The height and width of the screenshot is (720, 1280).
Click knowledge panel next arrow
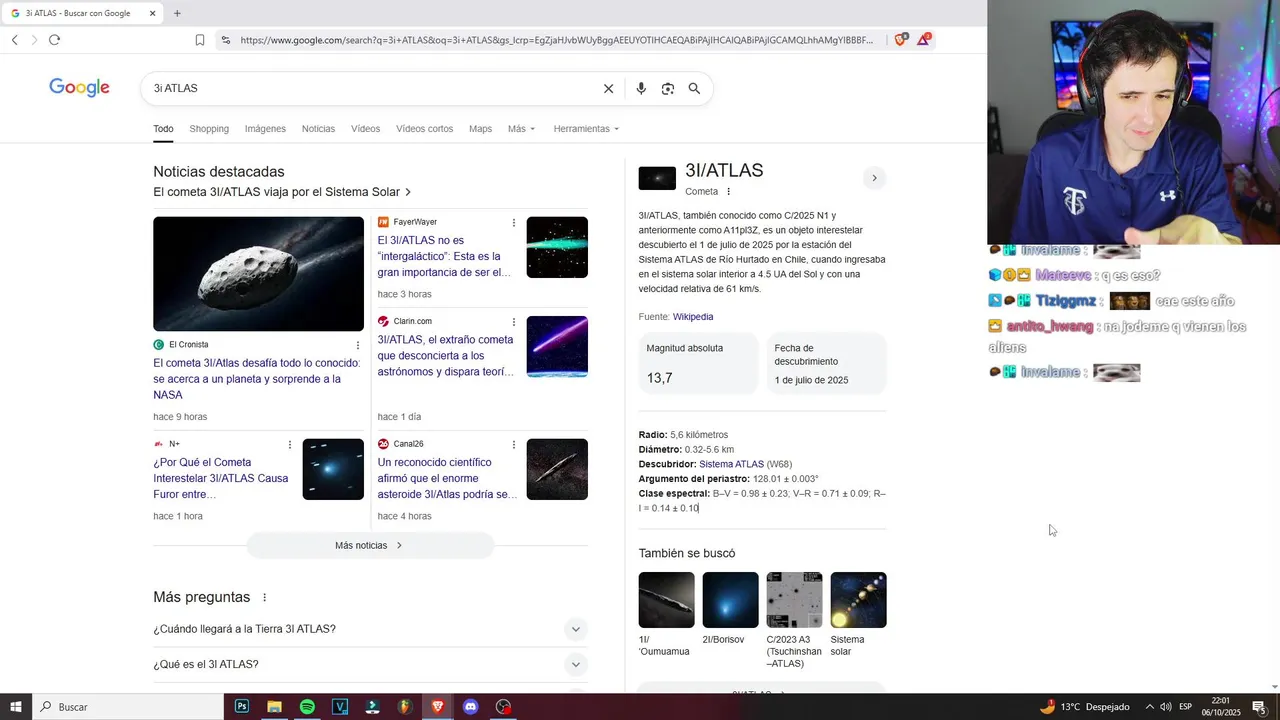(874, 178)
